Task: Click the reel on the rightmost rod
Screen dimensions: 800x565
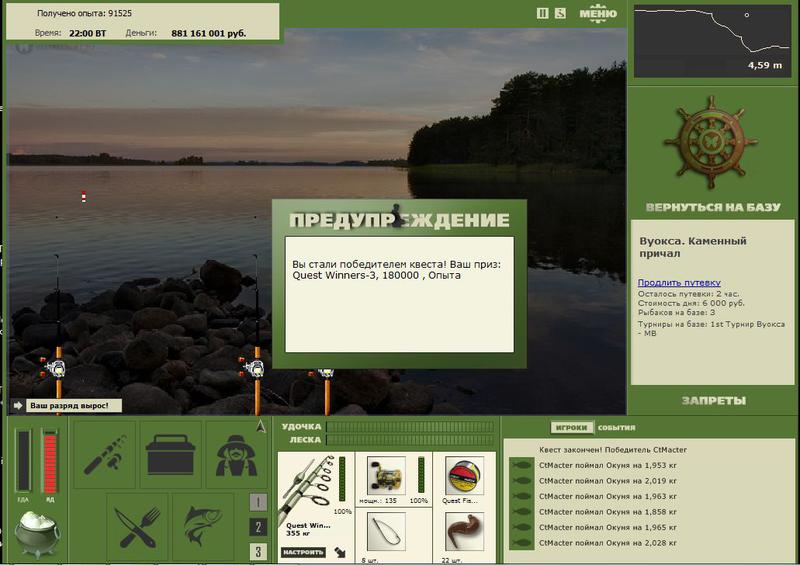Action: click(x=326, y=374)
